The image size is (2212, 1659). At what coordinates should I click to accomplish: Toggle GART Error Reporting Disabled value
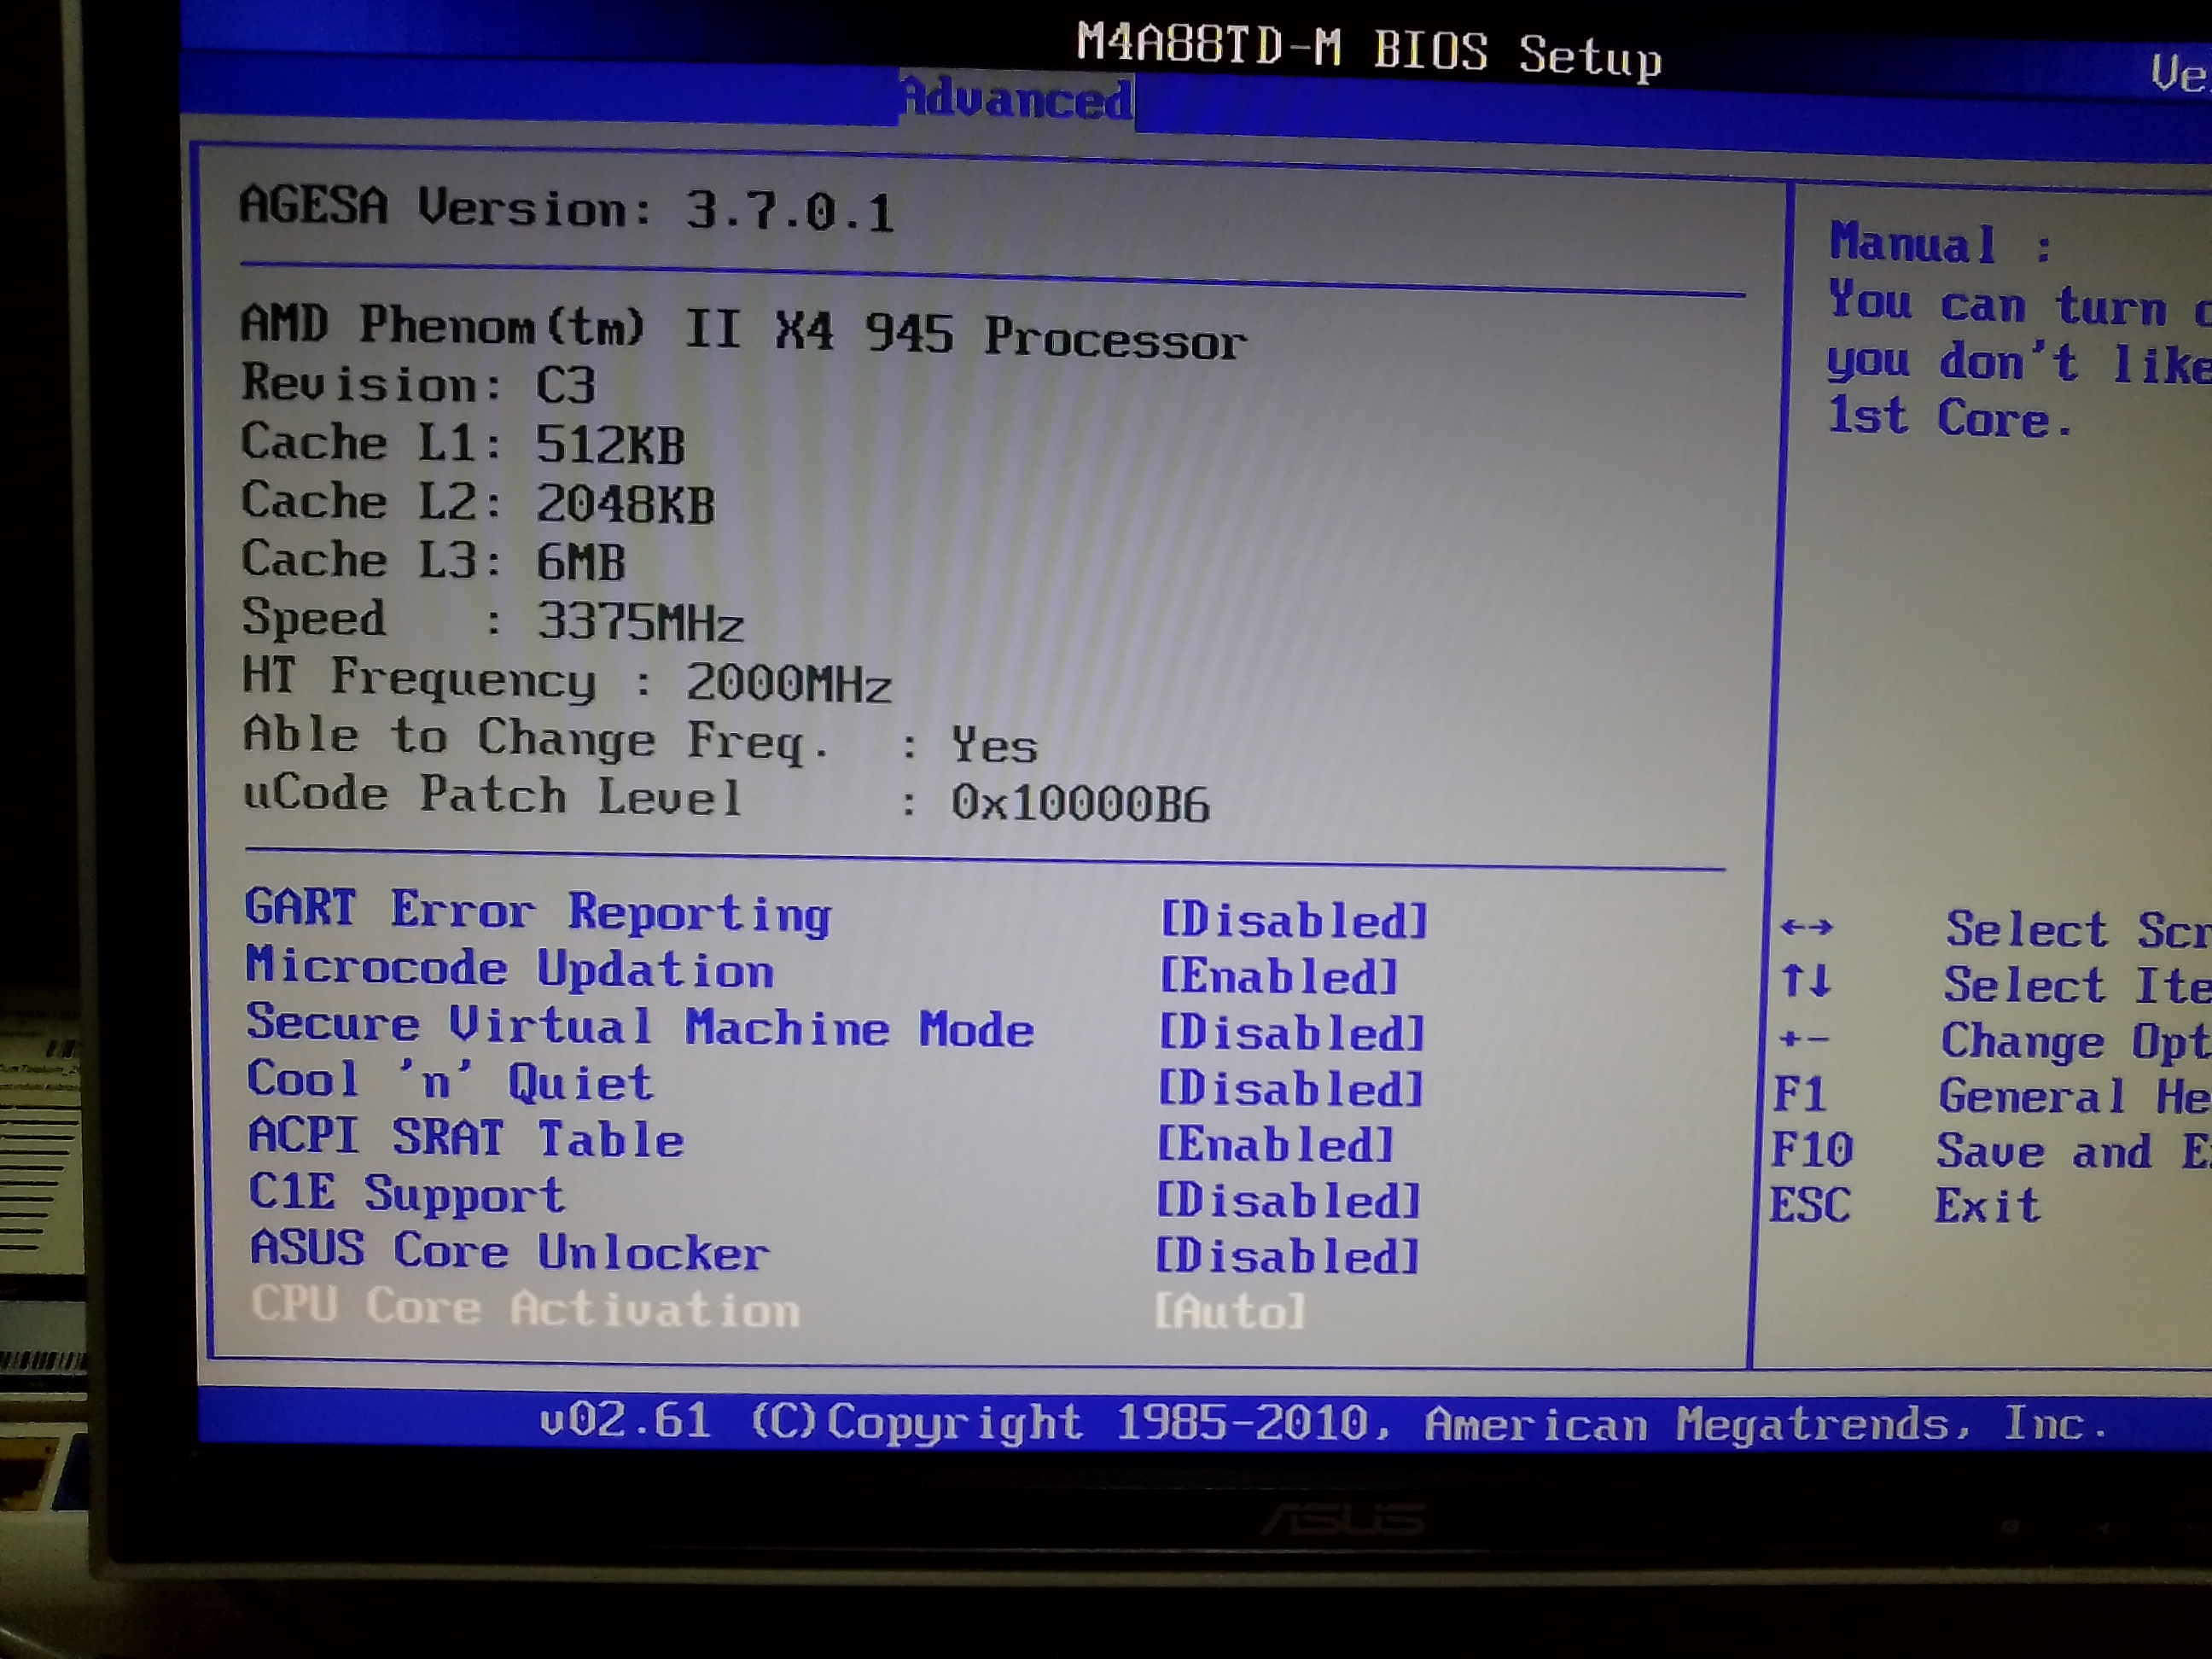point(1294,920)
